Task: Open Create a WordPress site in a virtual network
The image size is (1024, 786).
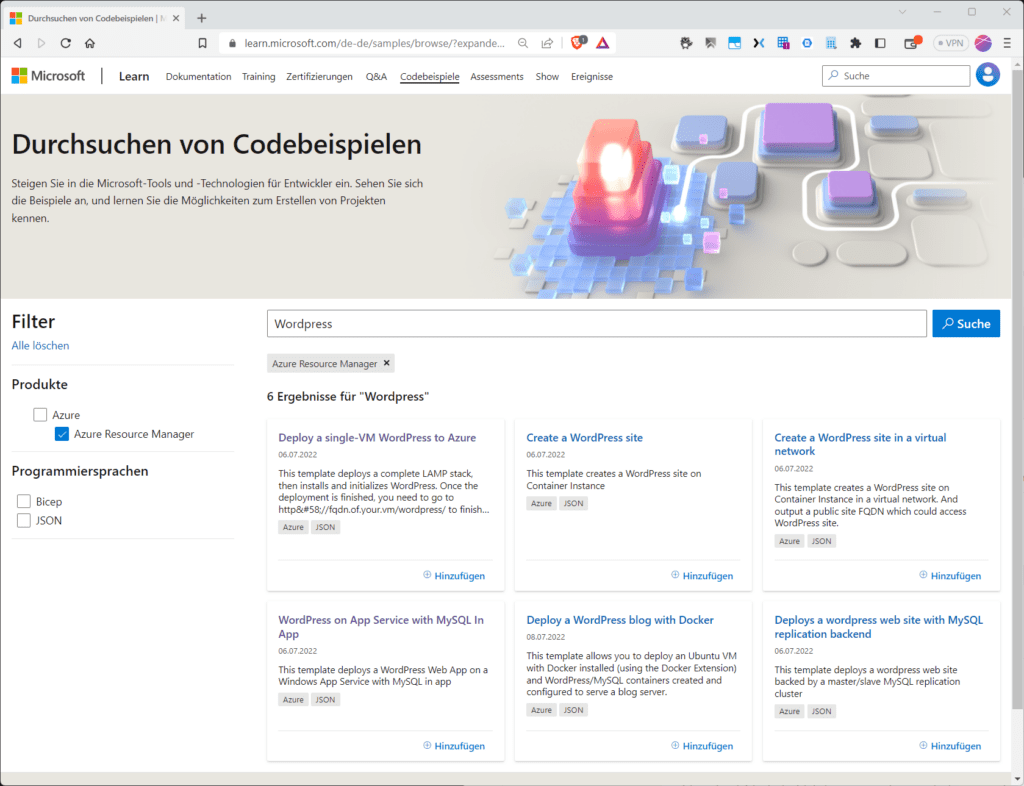Action: 860,444
